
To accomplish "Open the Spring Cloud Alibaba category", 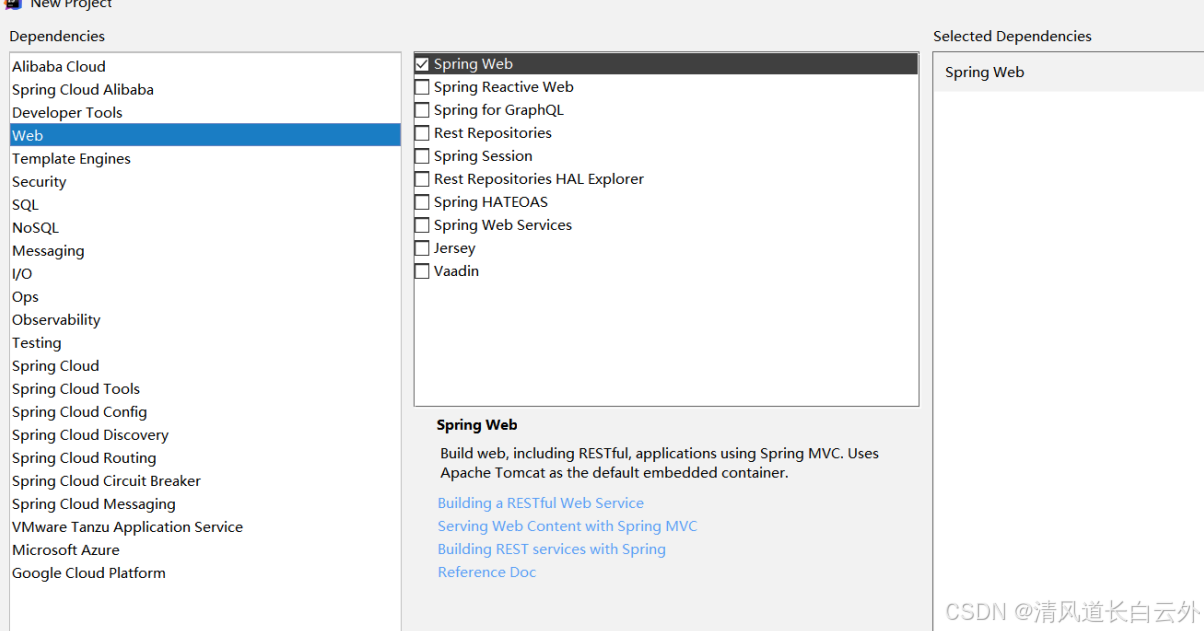I will 205,89.
